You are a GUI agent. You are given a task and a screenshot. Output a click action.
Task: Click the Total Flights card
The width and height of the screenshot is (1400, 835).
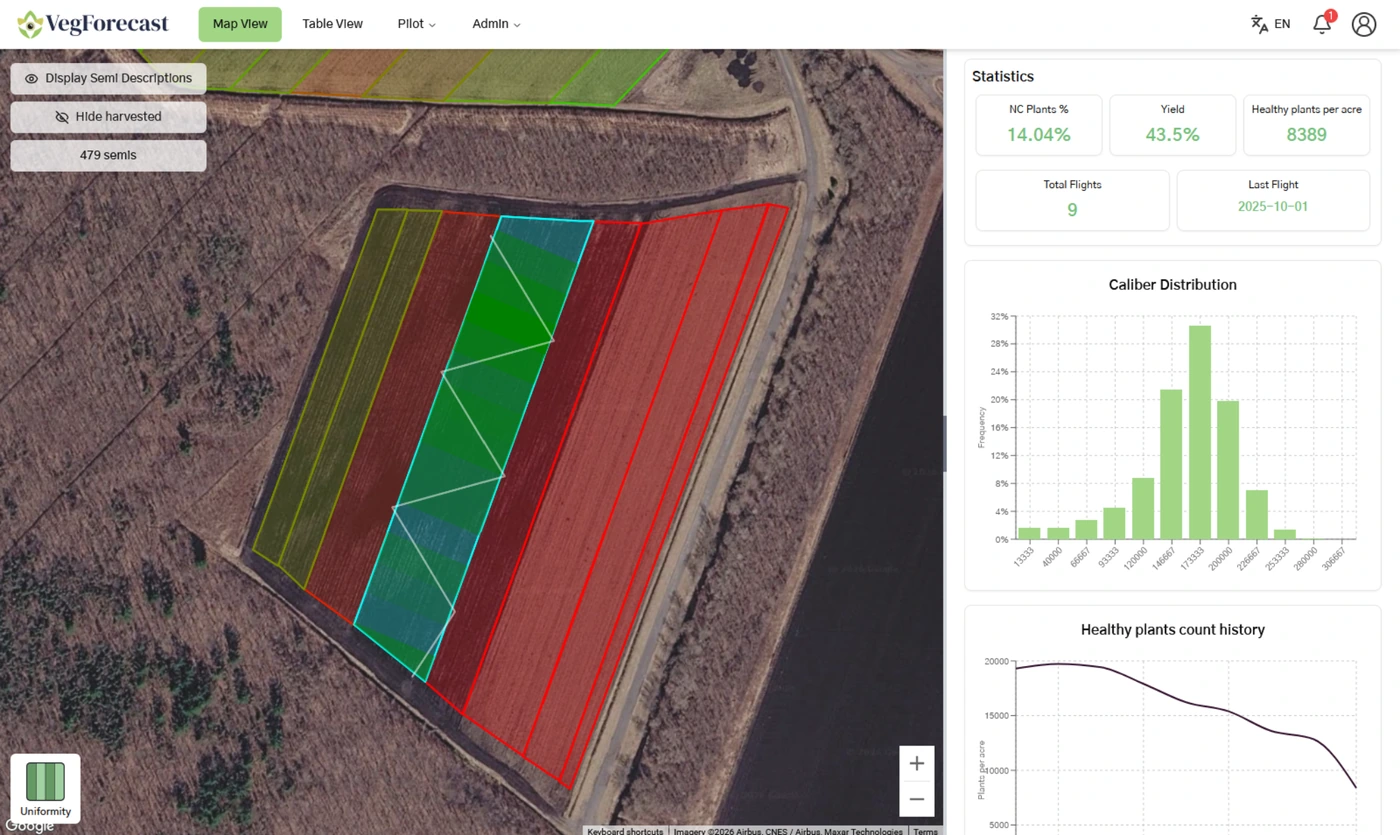(1072, 200)
